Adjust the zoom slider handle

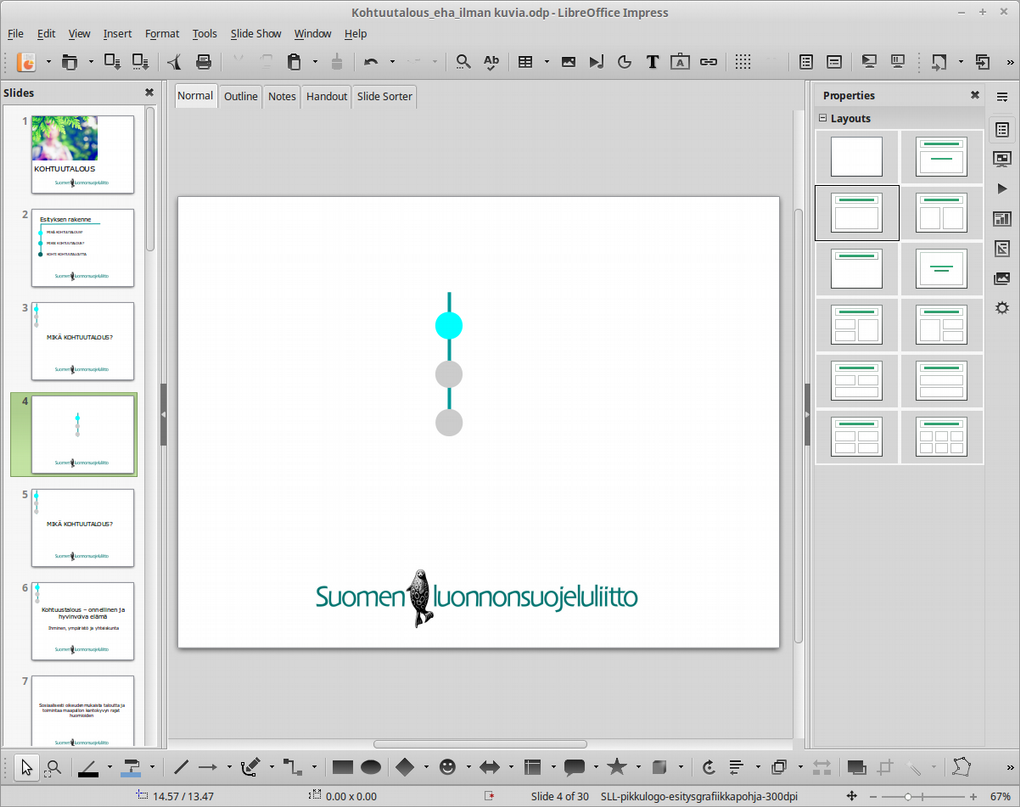tap(907, 797)
